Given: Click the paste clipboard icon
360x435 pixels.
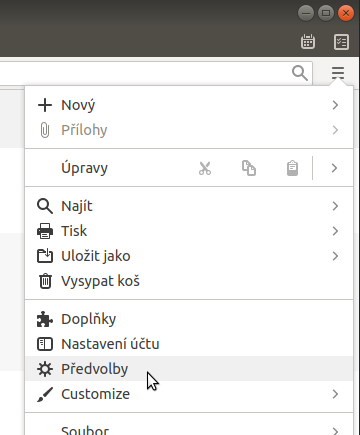Looking at the screenshot, I should click(x=292, y=168).
